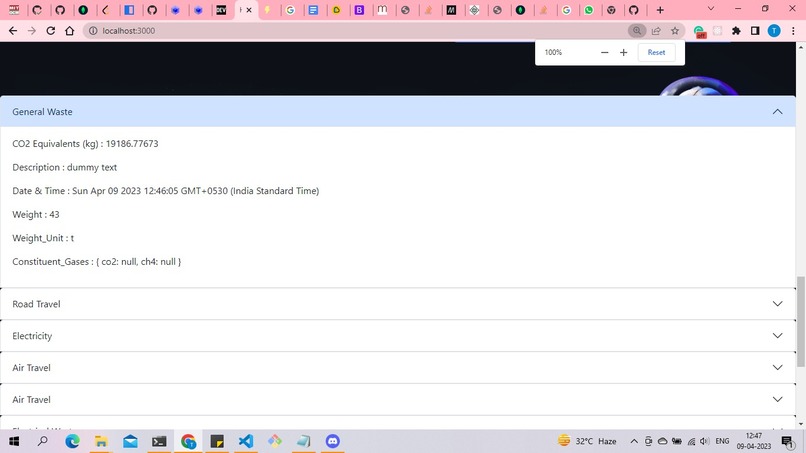The width and height of the screenshot is (806, 453).
Task: Decrease page zoom with minus button
Action: point(604,52)
